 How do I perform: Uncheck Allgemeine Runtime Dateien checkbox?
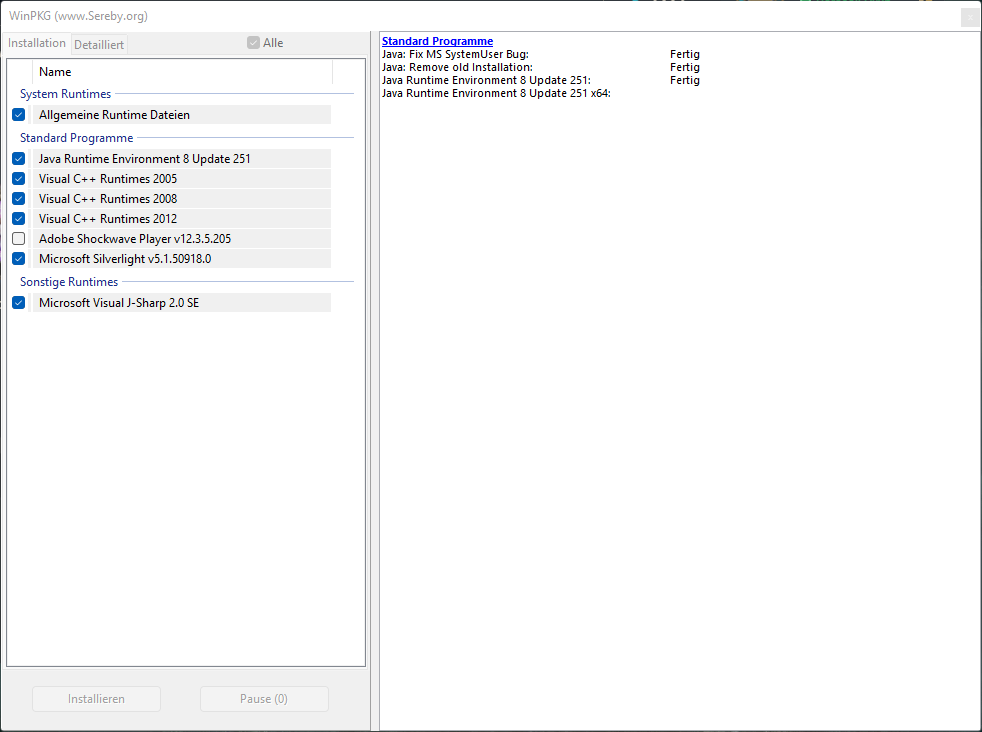pyautogui.click(x=19, y=115)
